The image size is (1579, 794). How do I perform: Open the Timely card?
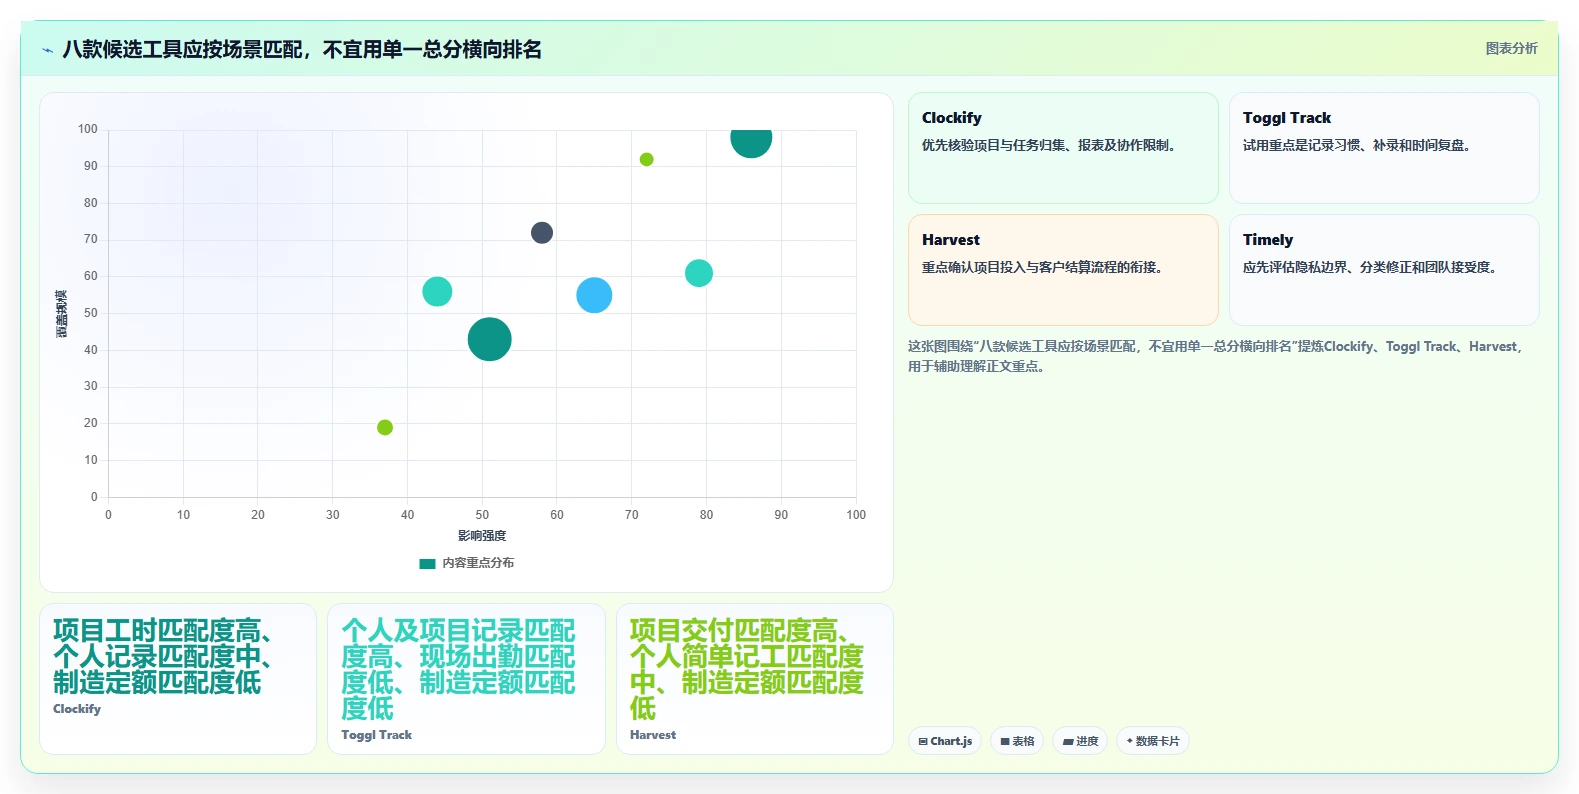(x=1384, y=270)
